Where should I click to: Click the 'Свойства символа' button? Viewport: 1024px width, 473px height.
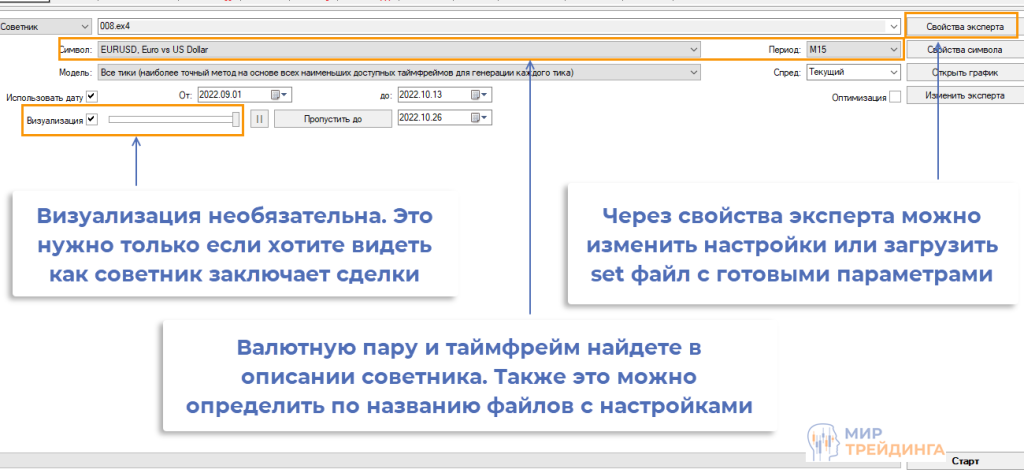[x=964, y=48]
